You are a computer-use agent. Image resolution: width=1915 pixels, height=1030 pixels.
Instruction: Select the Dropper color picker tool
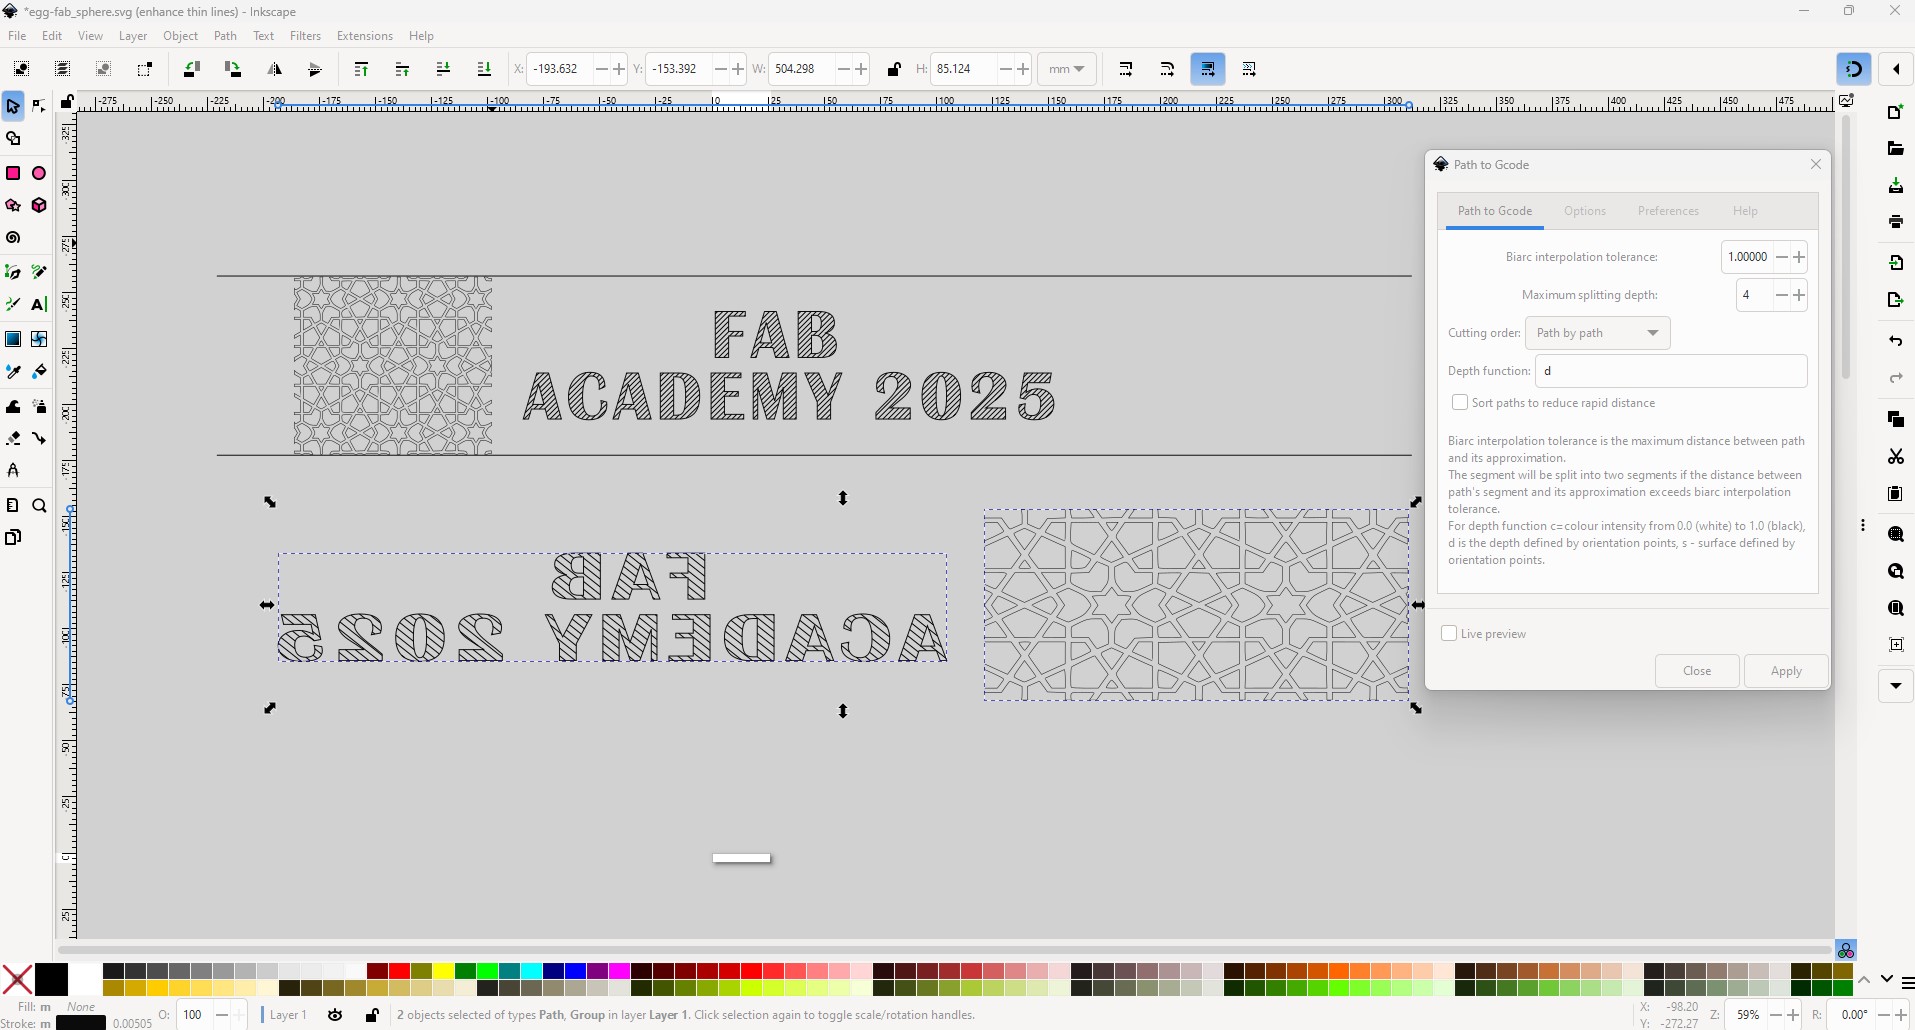(13, 372)
